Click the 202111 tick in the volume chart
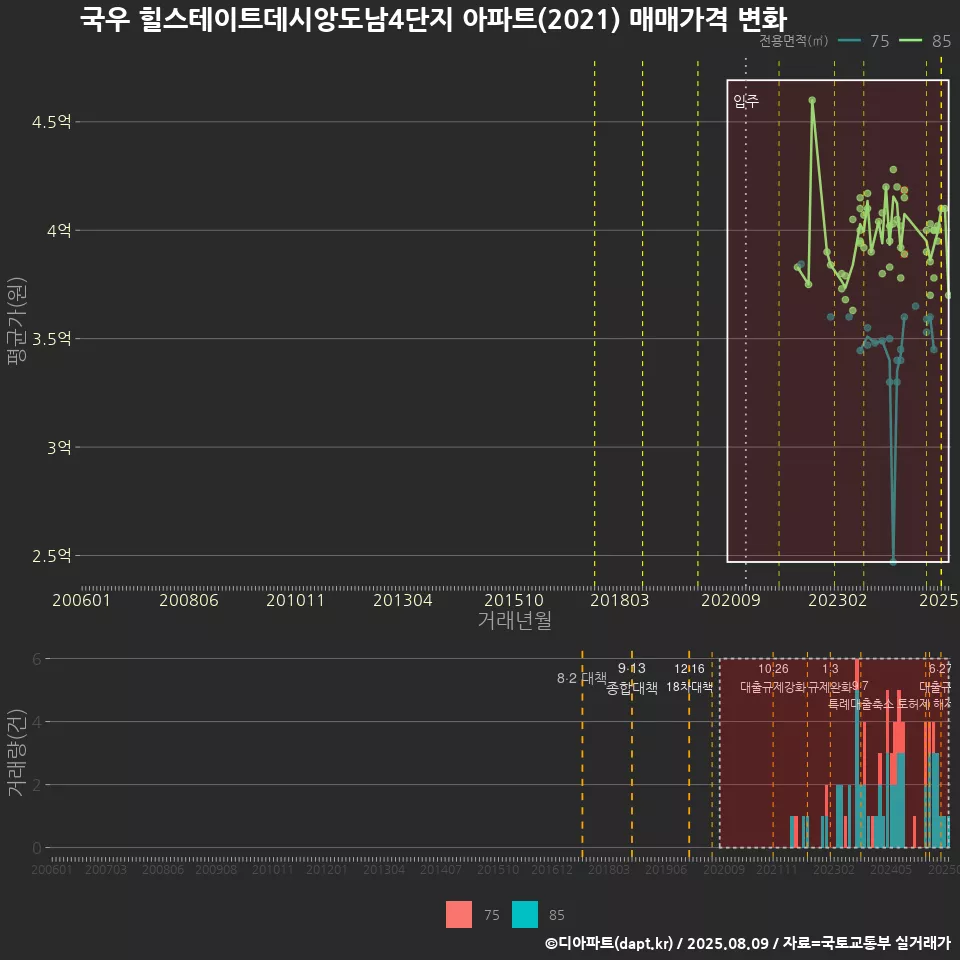The image size is (960, 960). click(777, 869)
